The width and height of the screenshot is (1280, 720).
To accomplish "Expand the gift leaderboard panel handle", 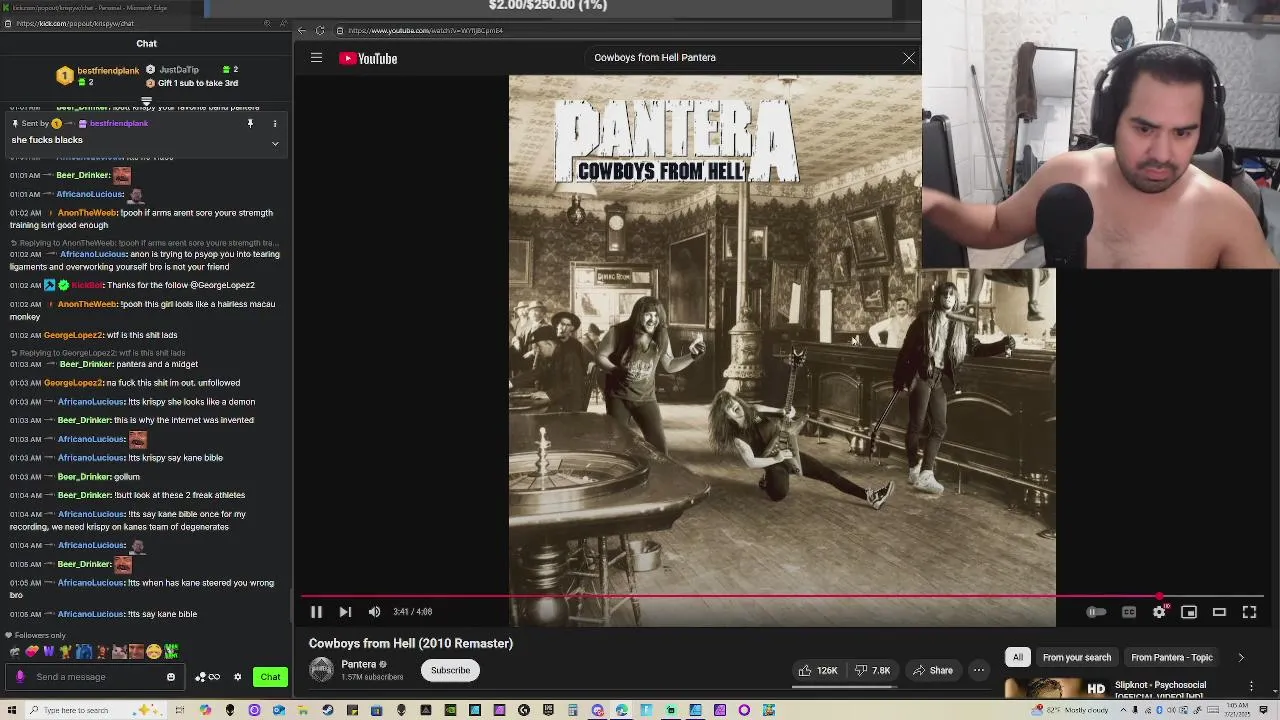I will coord(146,101).
